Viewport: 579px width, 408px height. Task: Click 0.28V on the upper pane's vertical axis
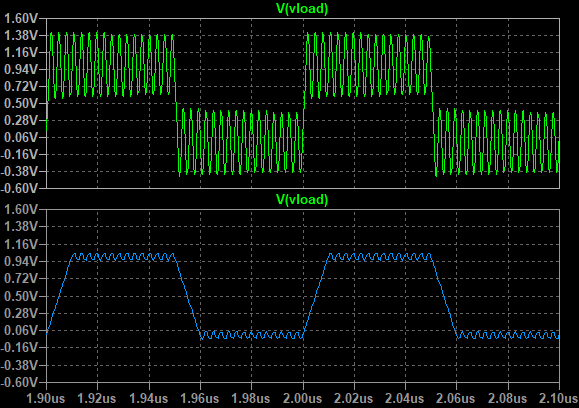pos(21,120)
